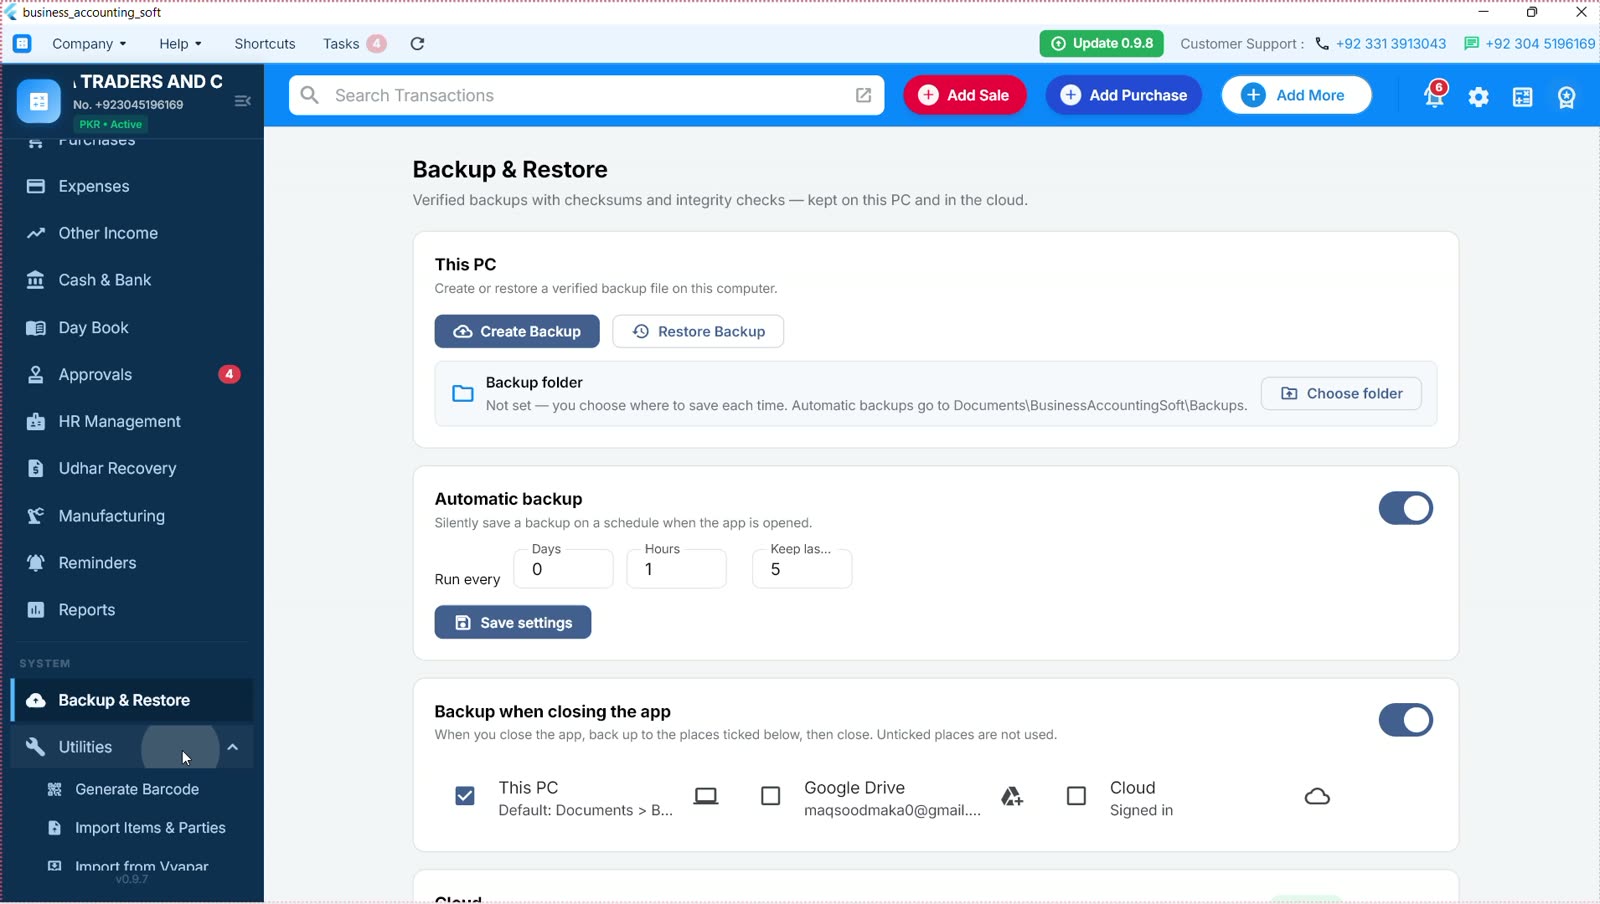
Task: Open Generate Barcode utility
Action: (137, 789)
